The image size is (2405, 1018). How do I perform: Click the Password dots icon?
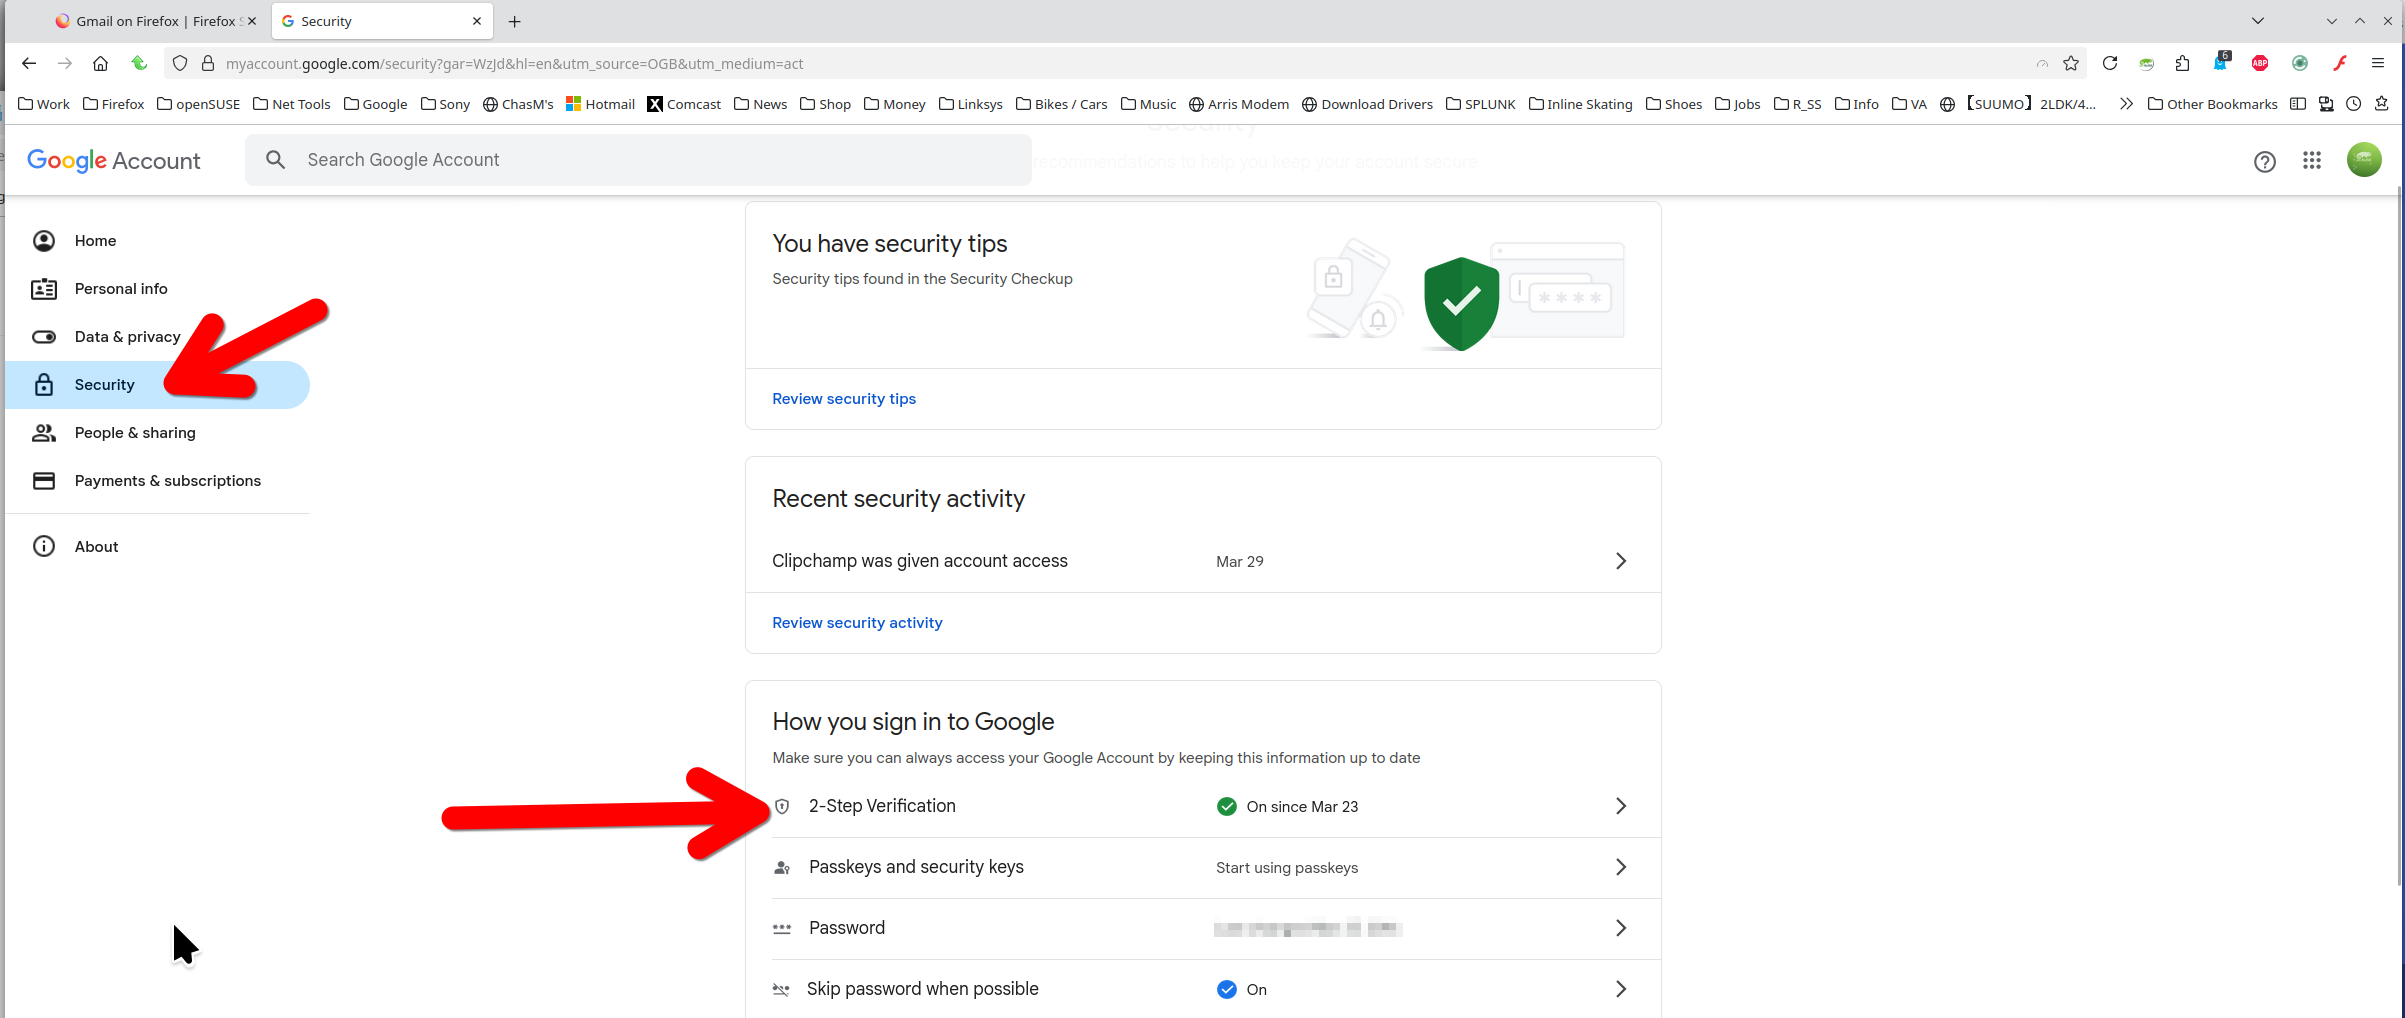[x=782, y=929]
